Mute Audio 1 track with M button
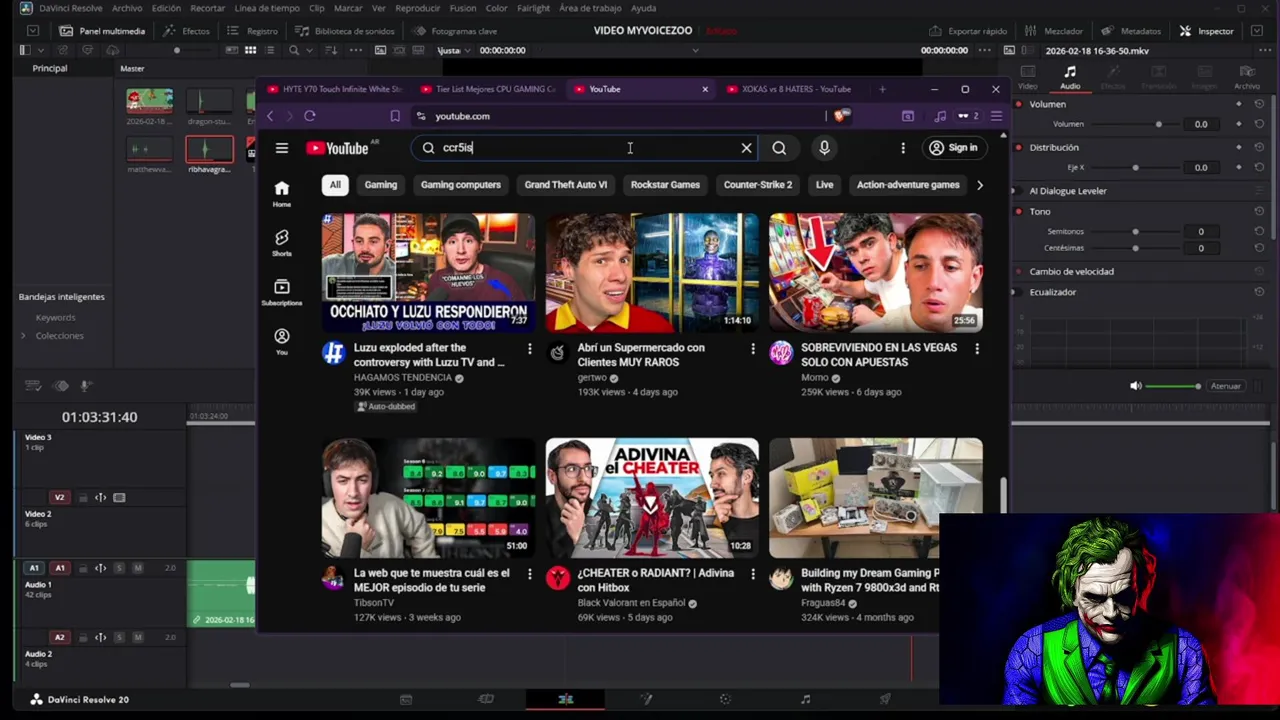Screen dimensions: 1280x720 click(x=138, y=568)
